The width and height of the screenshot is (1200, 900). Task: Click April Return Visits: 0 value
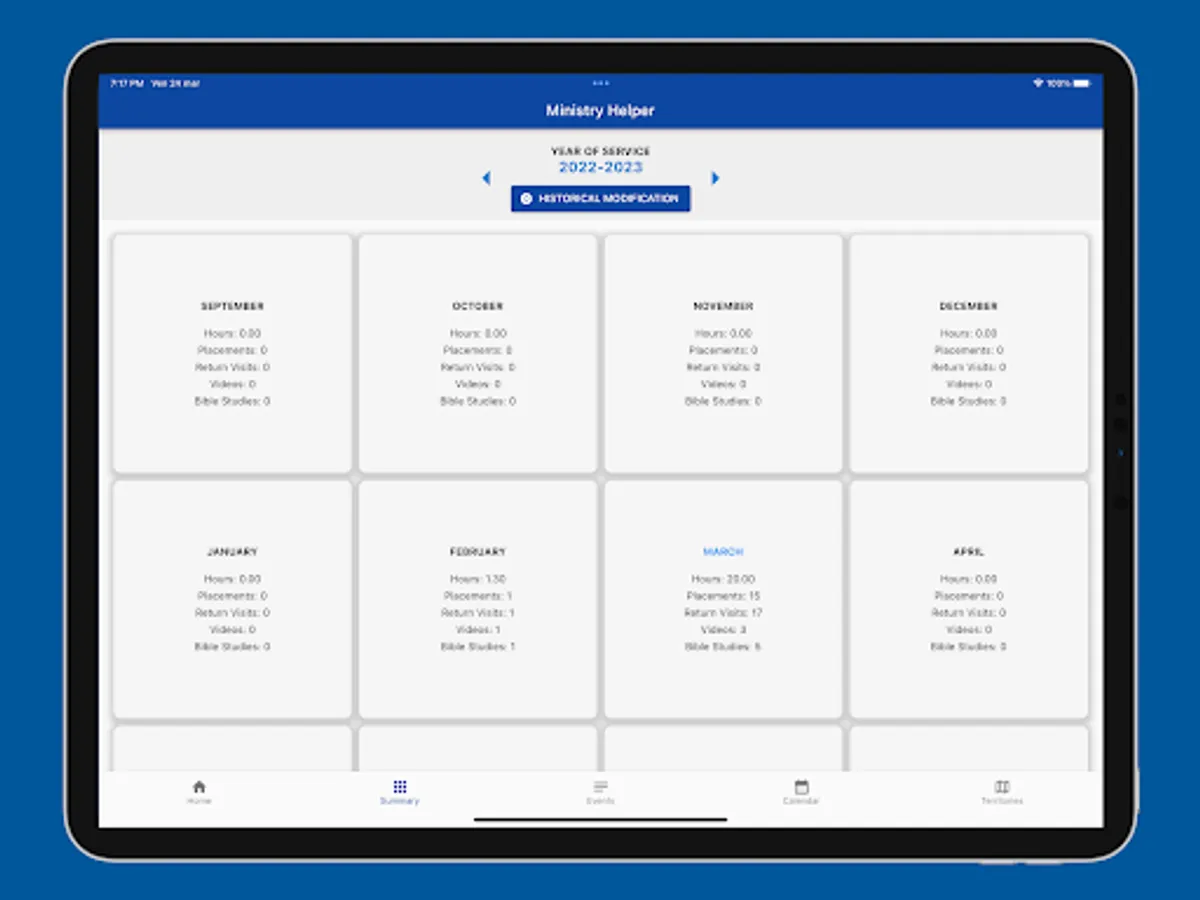point(968,613)
